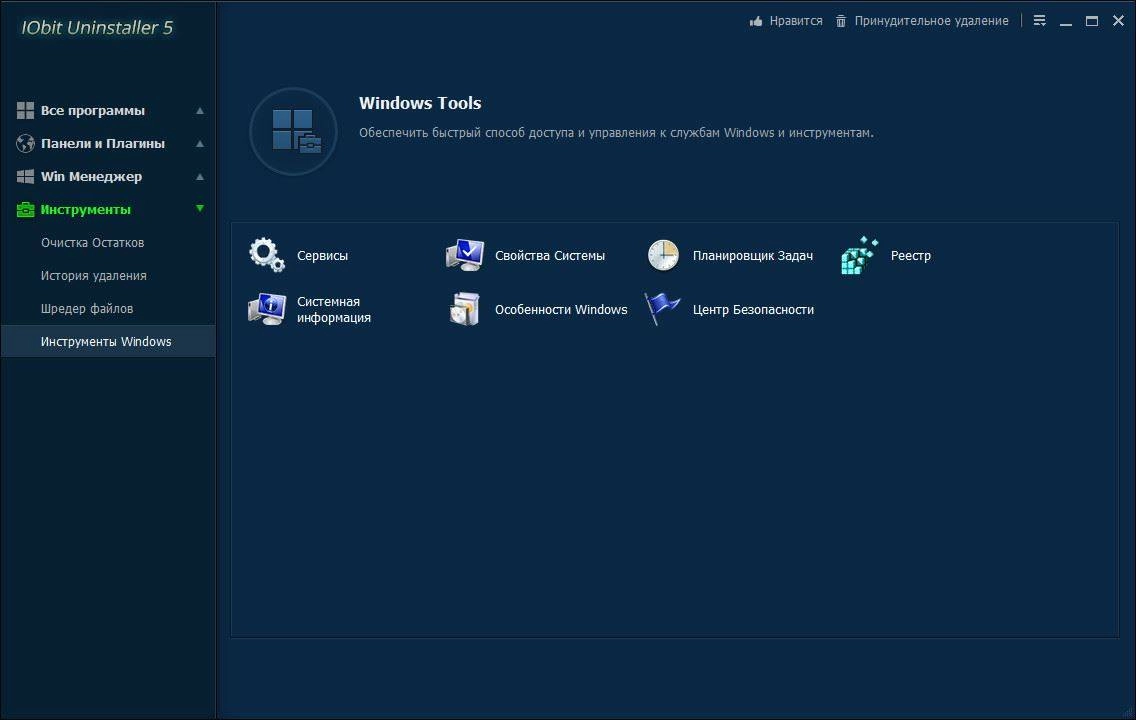This screenshot has height=720, width=1136.
Task: Collapse the Инструменты section green arrow
Action: 200,209
